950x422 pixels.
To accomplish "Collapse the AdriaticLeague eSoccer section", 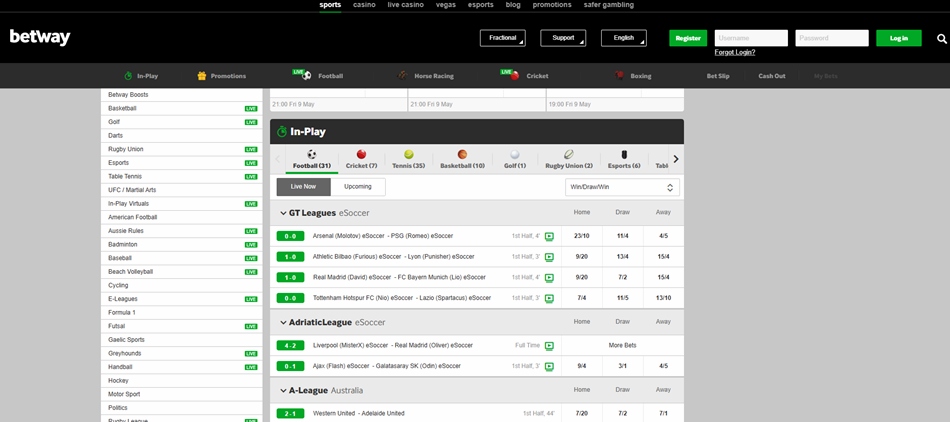I will 283,323.
